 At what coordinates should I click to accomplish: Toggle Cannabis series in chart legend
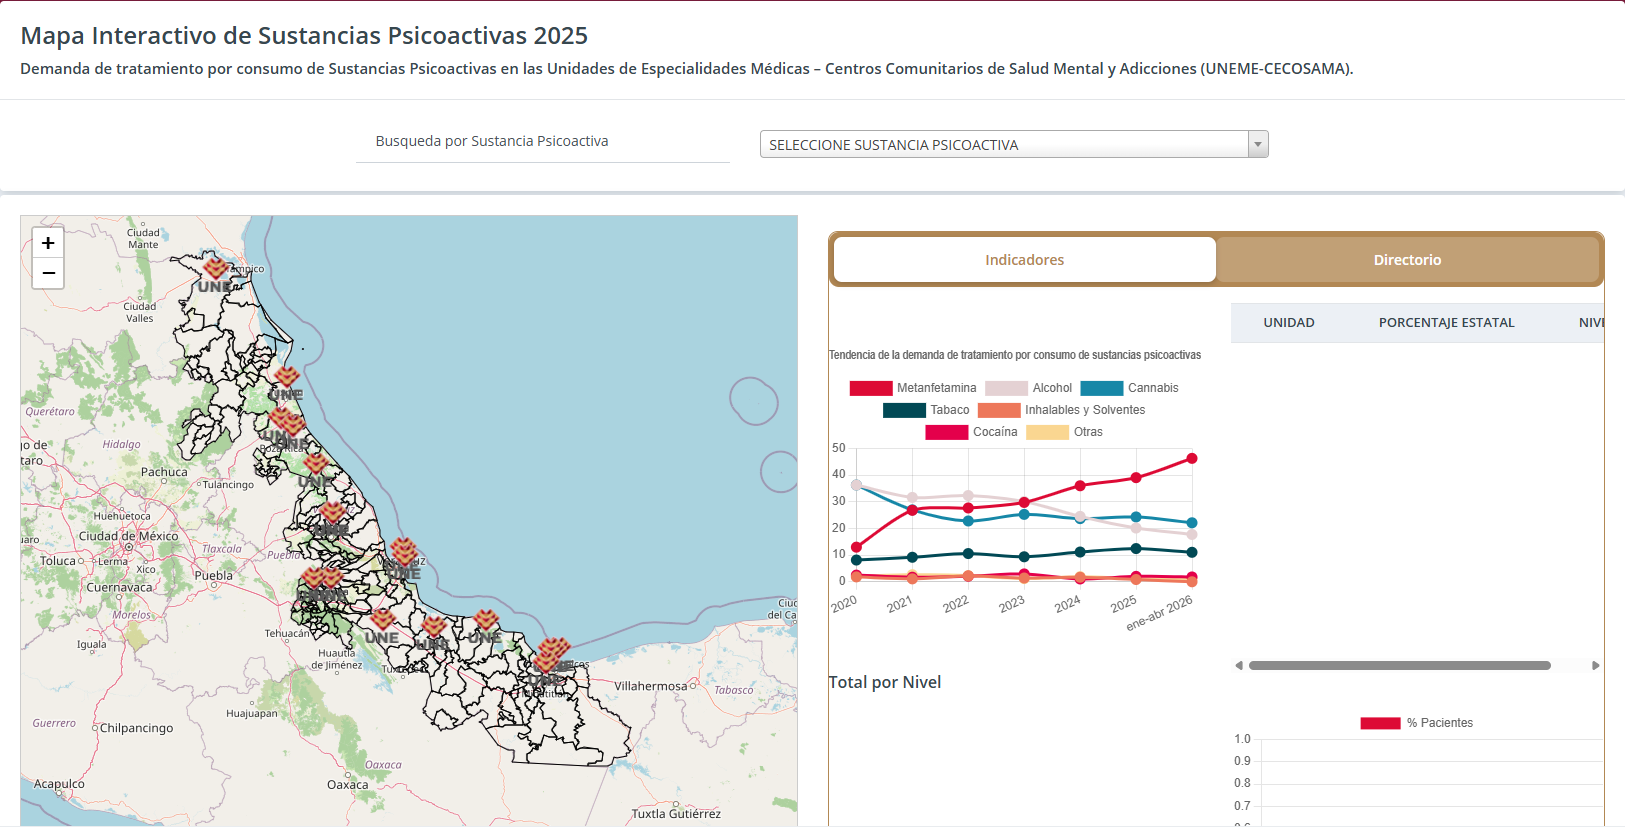point(1129,388)
